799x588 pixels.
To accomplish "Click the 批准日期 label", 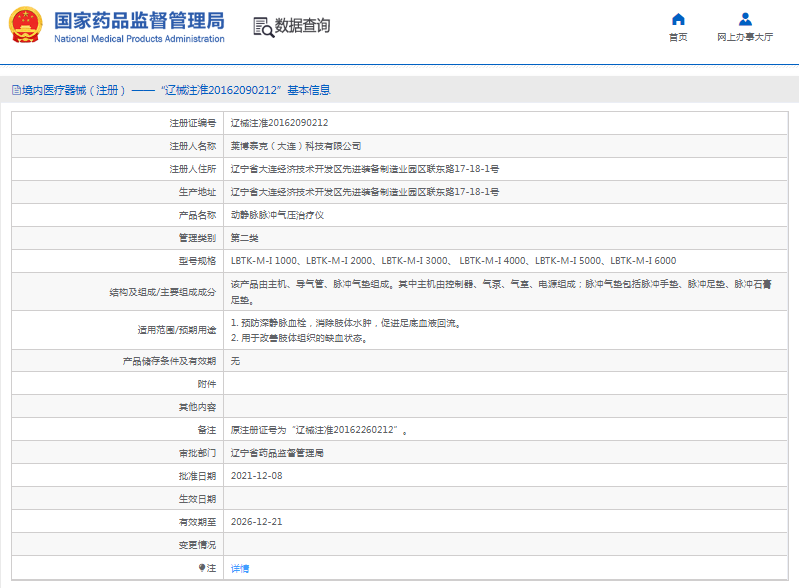I will pos(197,476).
